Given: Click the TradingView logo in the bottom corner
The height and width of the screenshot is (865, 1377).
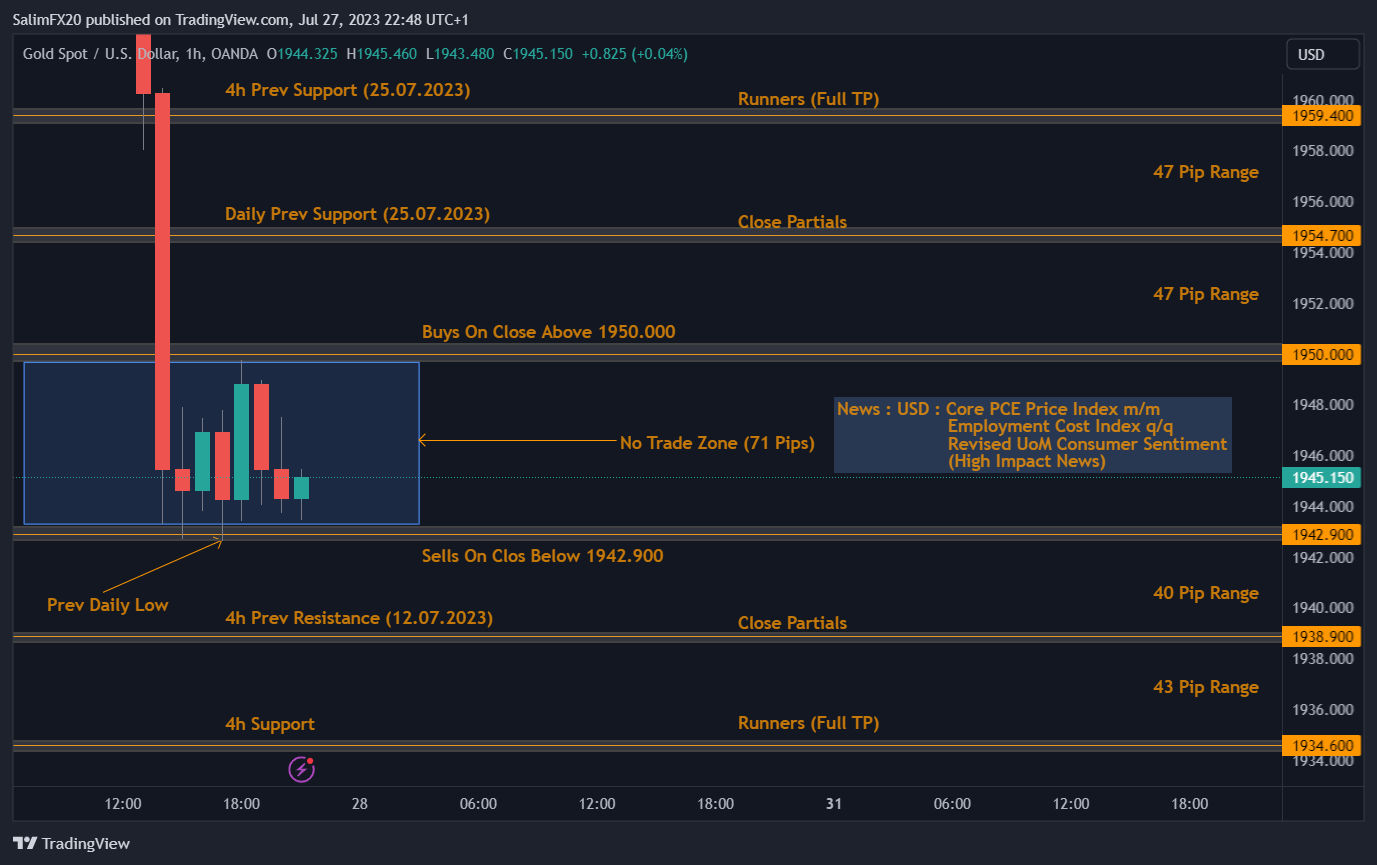Looking at the screenshot, I should click(70, 843).
